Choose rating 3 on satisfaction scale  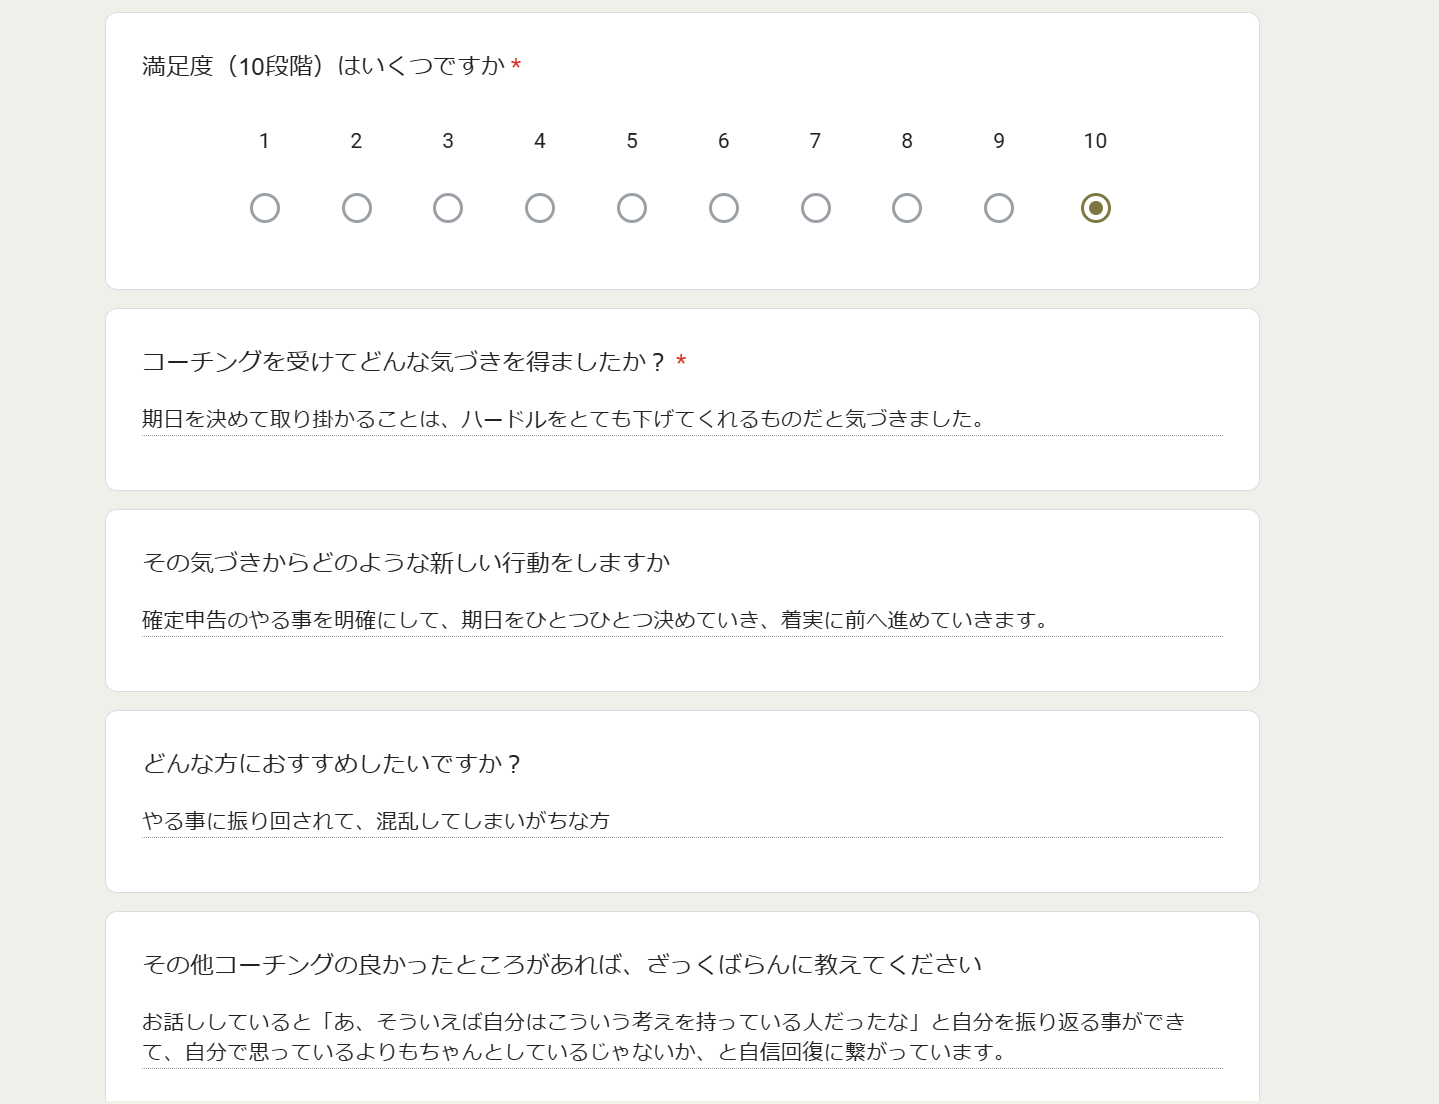[448, 208]
